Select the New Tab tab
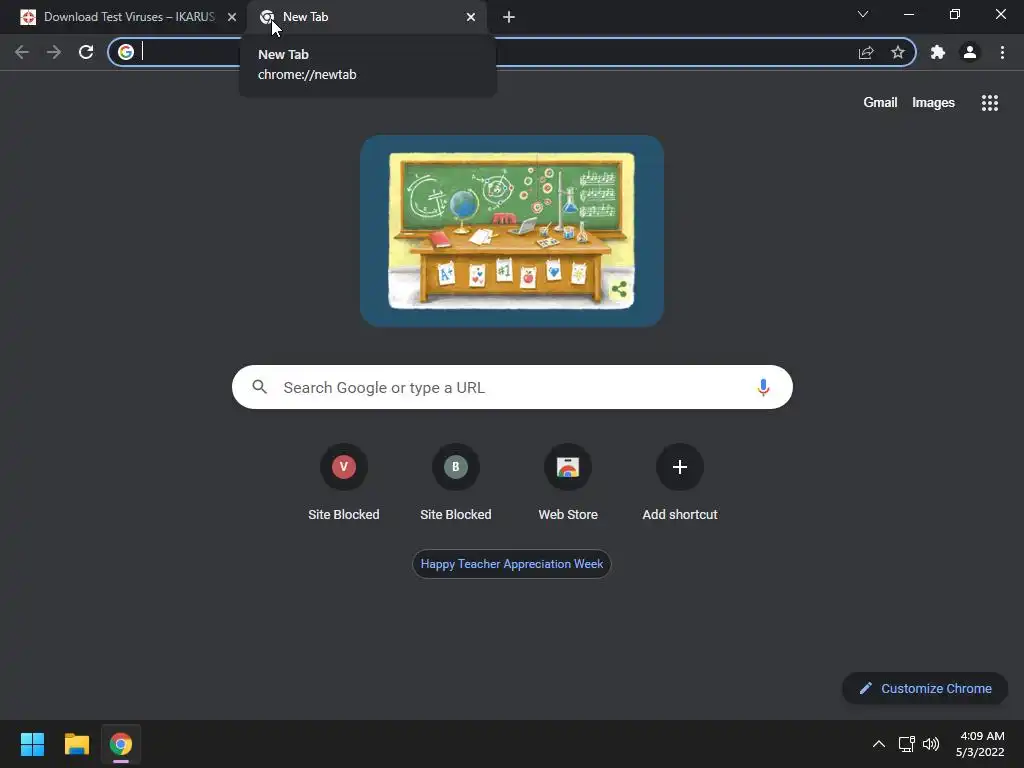1024x768 pixels. [366, 17]
